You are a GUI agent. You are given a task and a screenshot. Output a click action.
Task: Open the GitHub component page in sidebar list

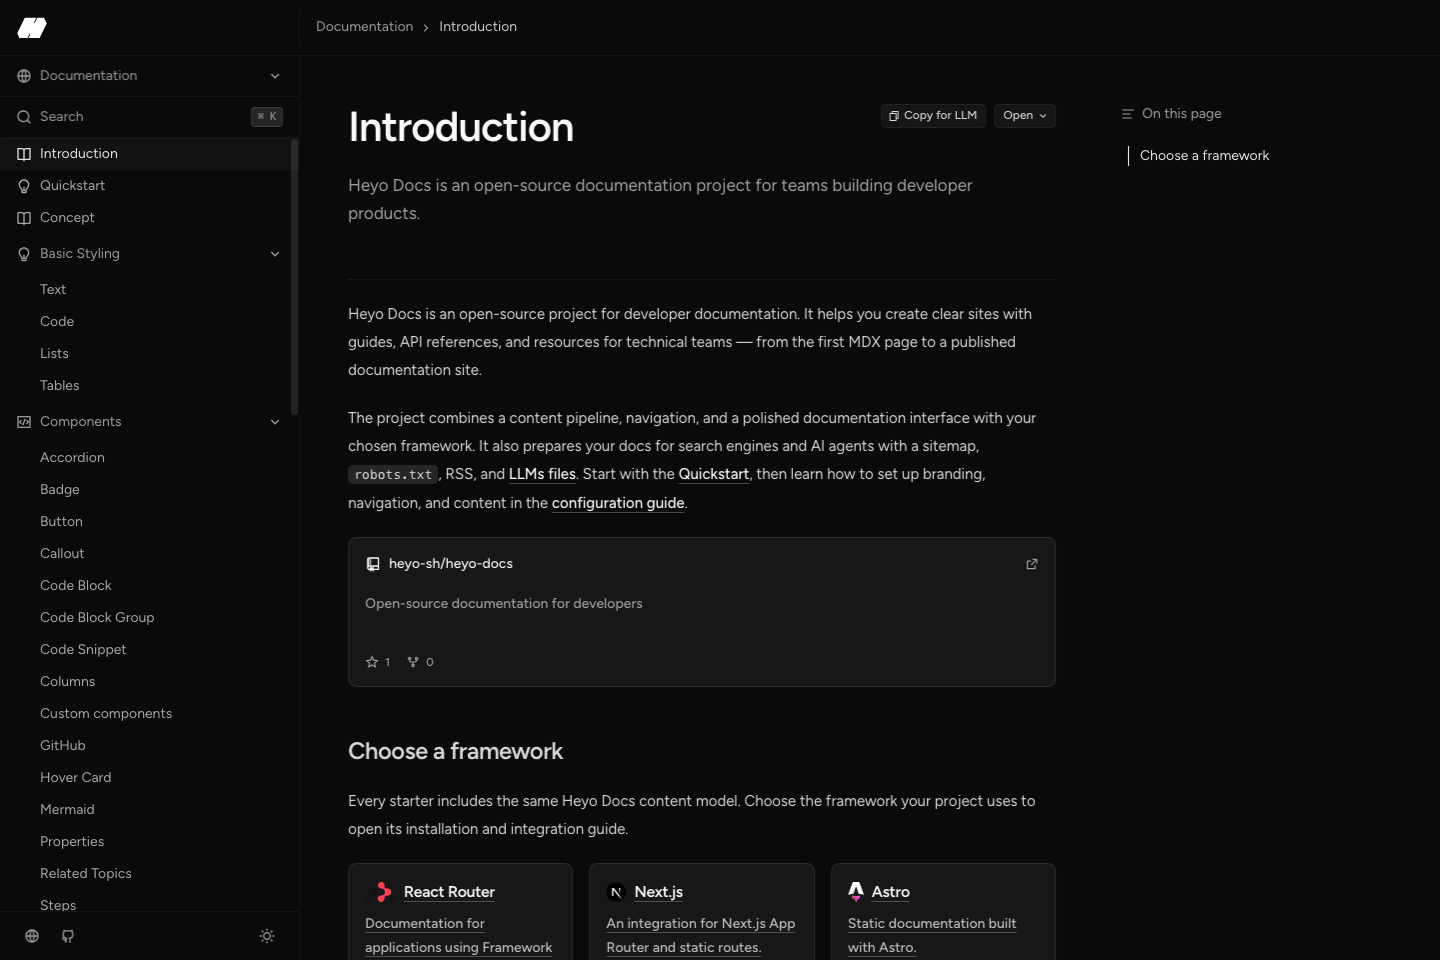[x=63, y=746]
